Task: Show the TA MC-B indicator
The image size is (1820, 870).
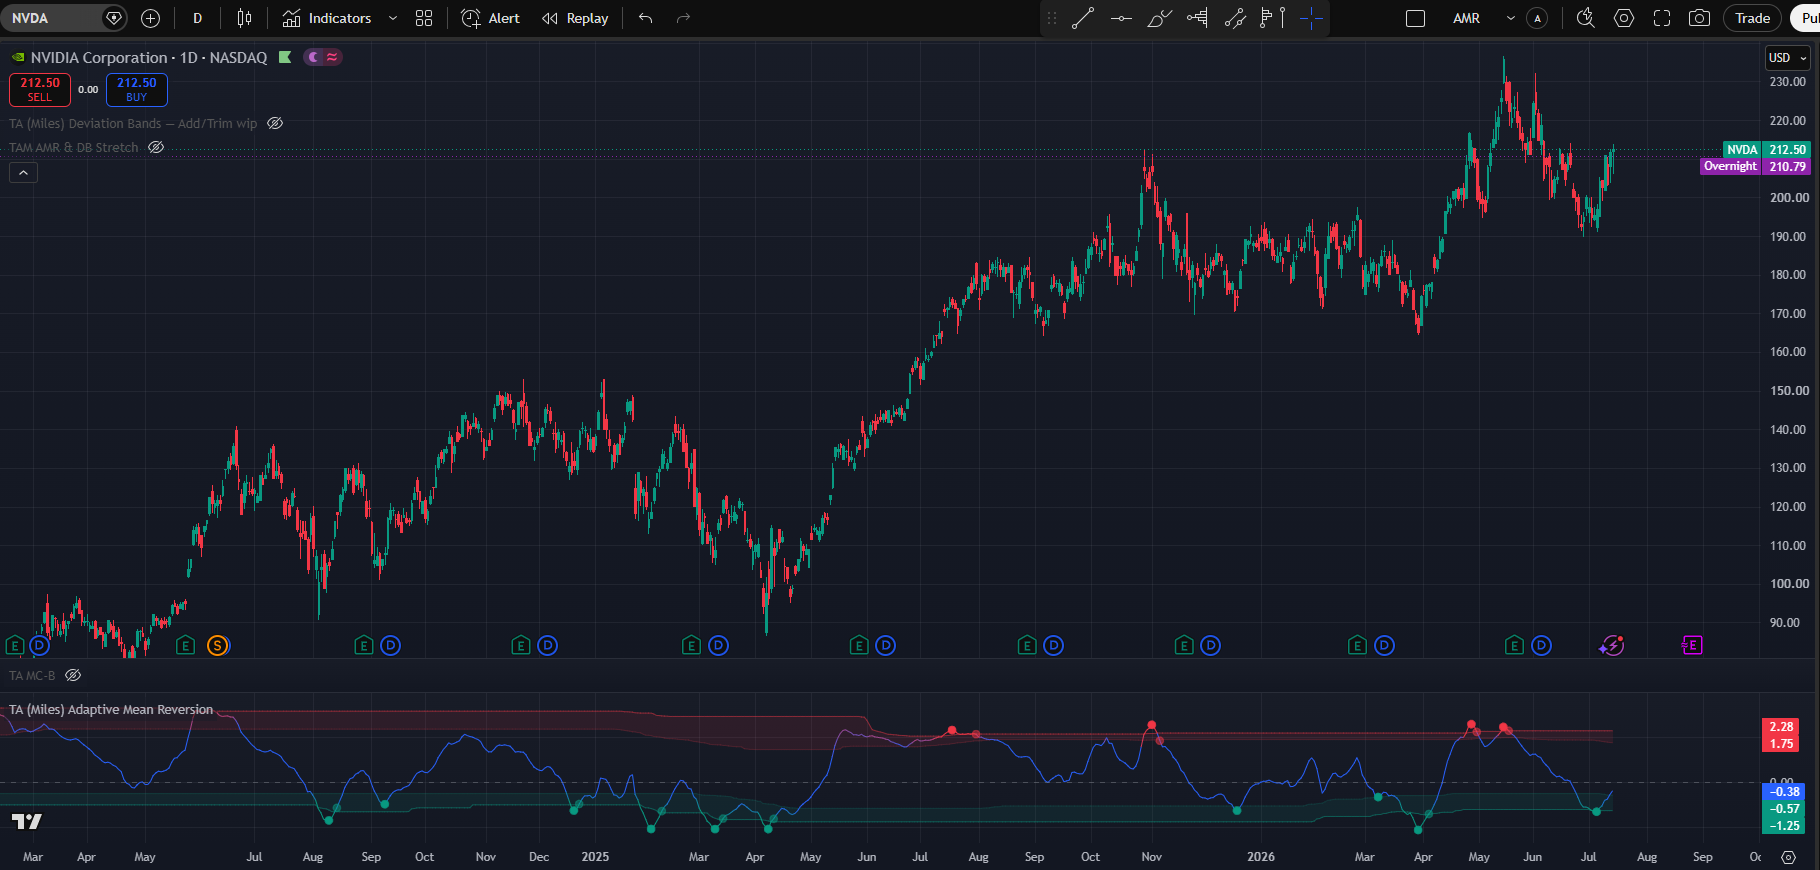Action: [73, 675]
